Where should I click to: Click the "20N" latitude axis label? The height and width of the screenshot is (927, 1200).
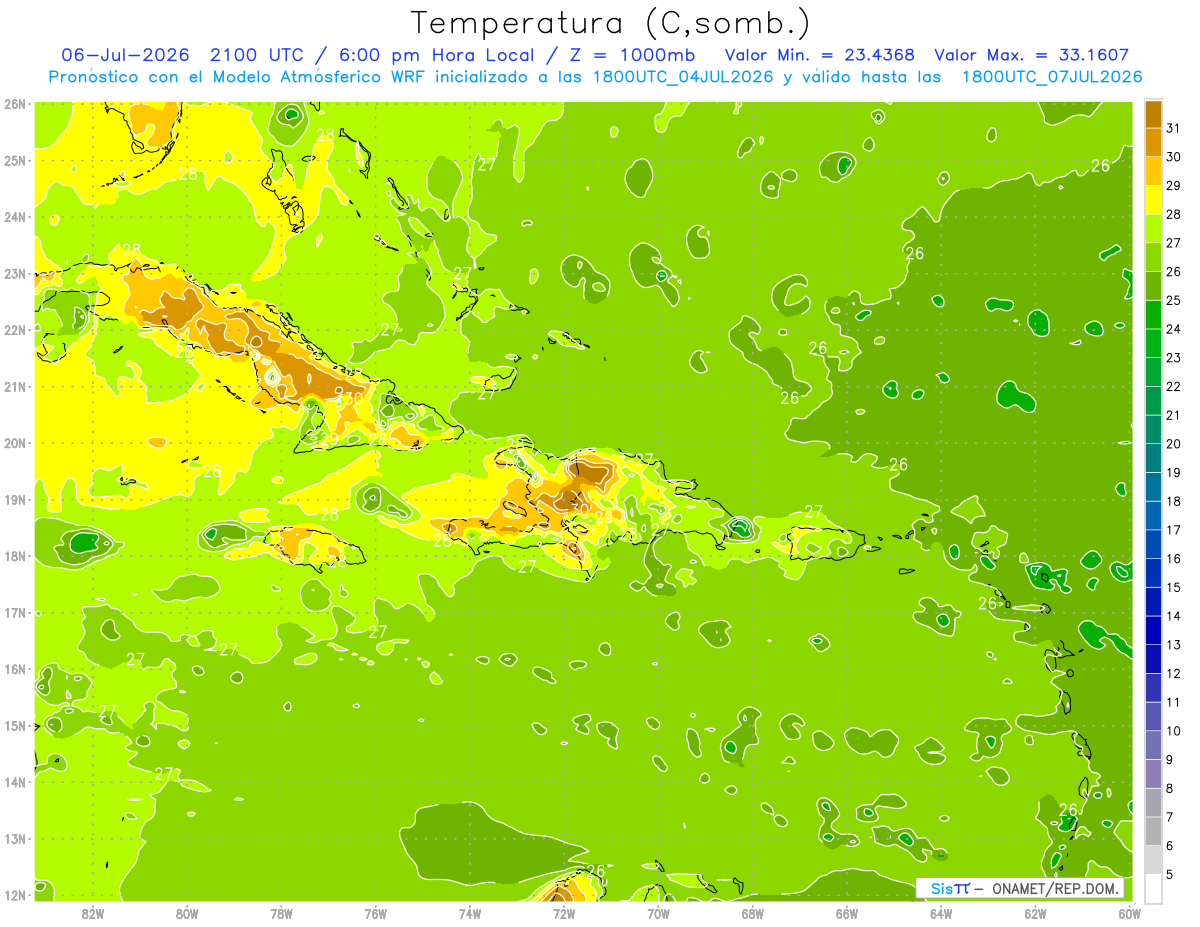14,443
